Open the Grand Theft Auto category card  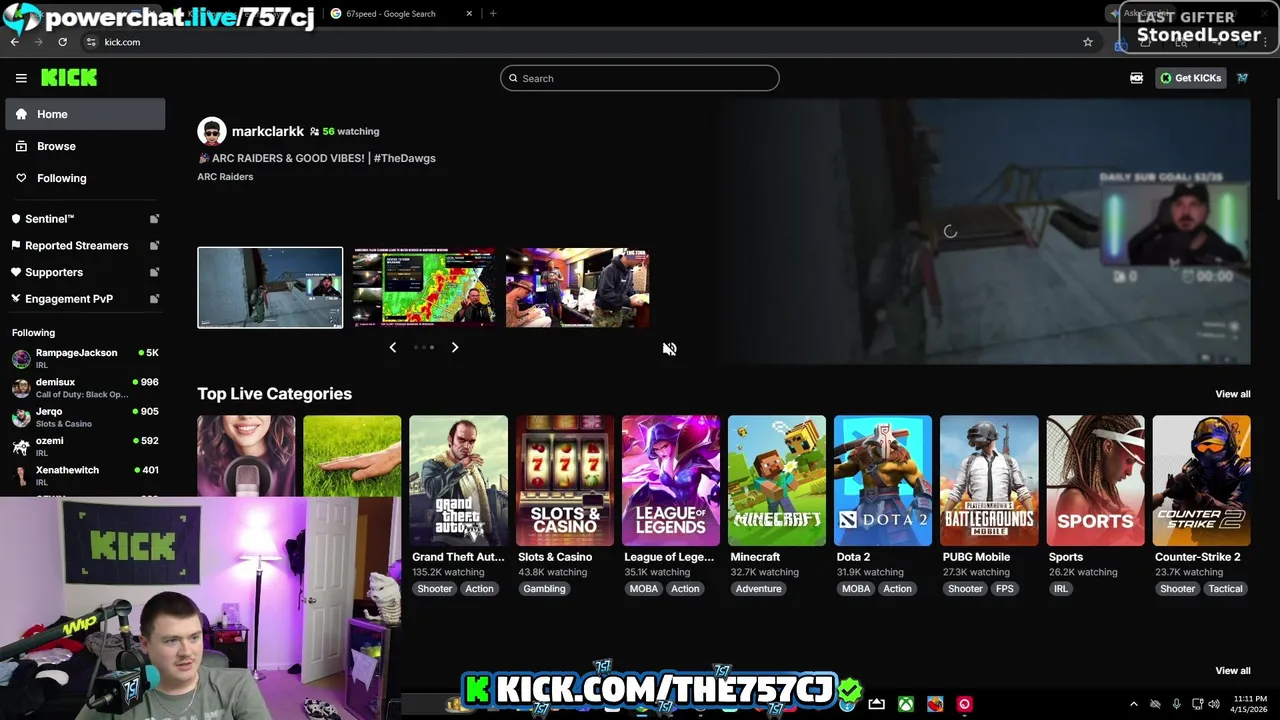[458, 481]
